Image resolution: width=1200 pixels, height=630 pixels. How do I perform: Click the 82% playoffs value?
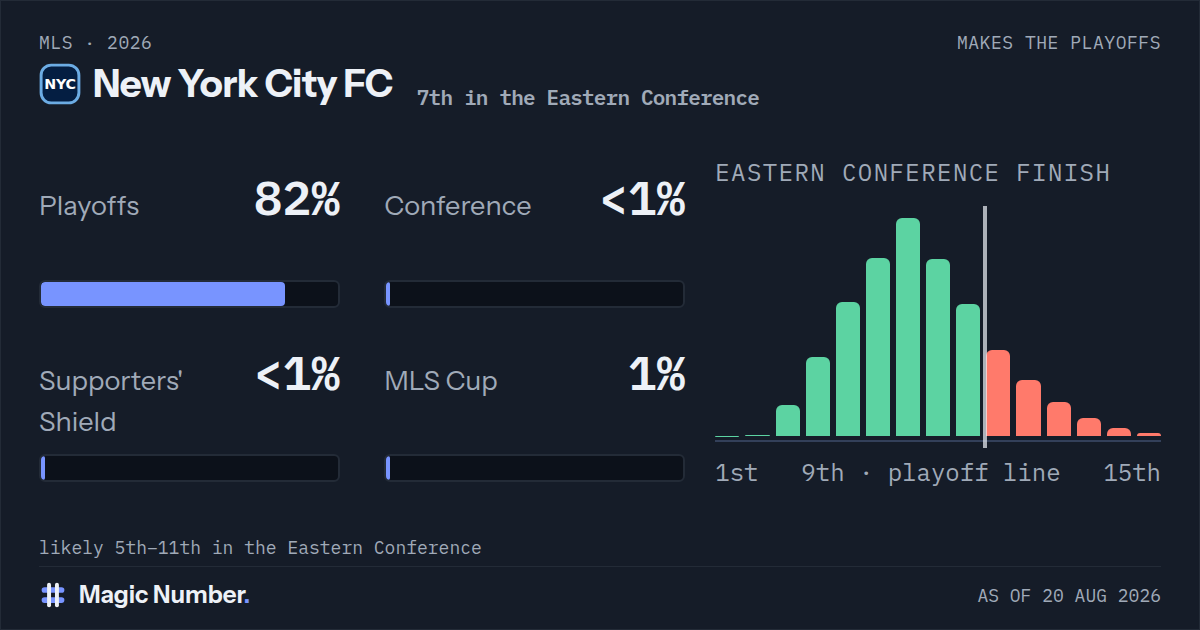[297, 200]
